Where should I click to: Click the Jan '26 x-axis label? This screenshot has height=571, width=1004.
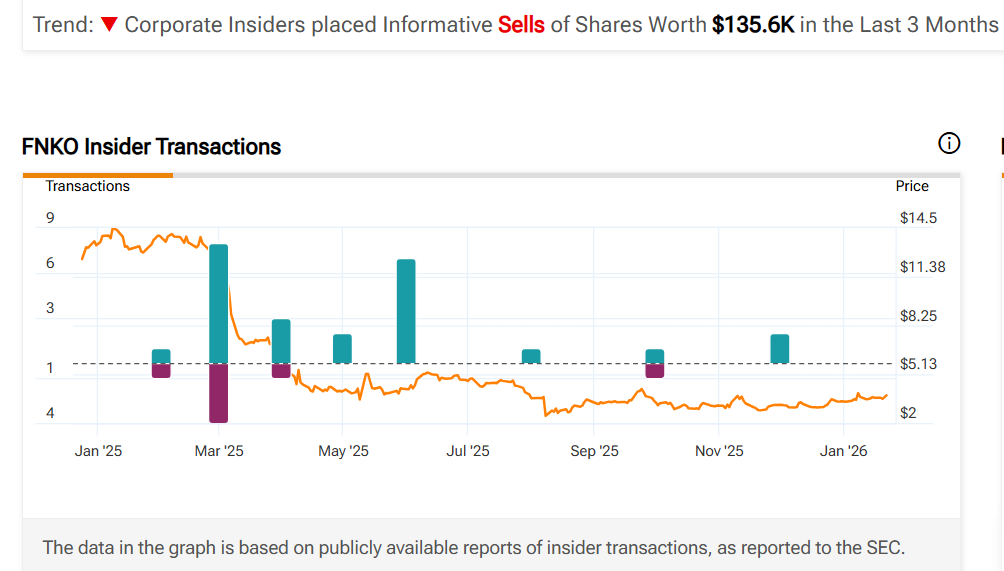(843, 451)
